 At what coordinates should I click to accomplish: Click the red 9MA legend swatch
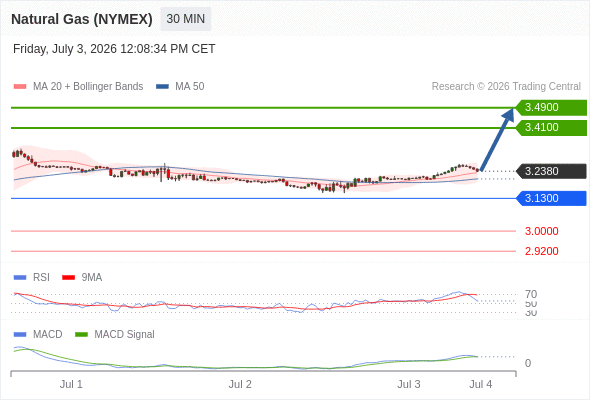68,278
